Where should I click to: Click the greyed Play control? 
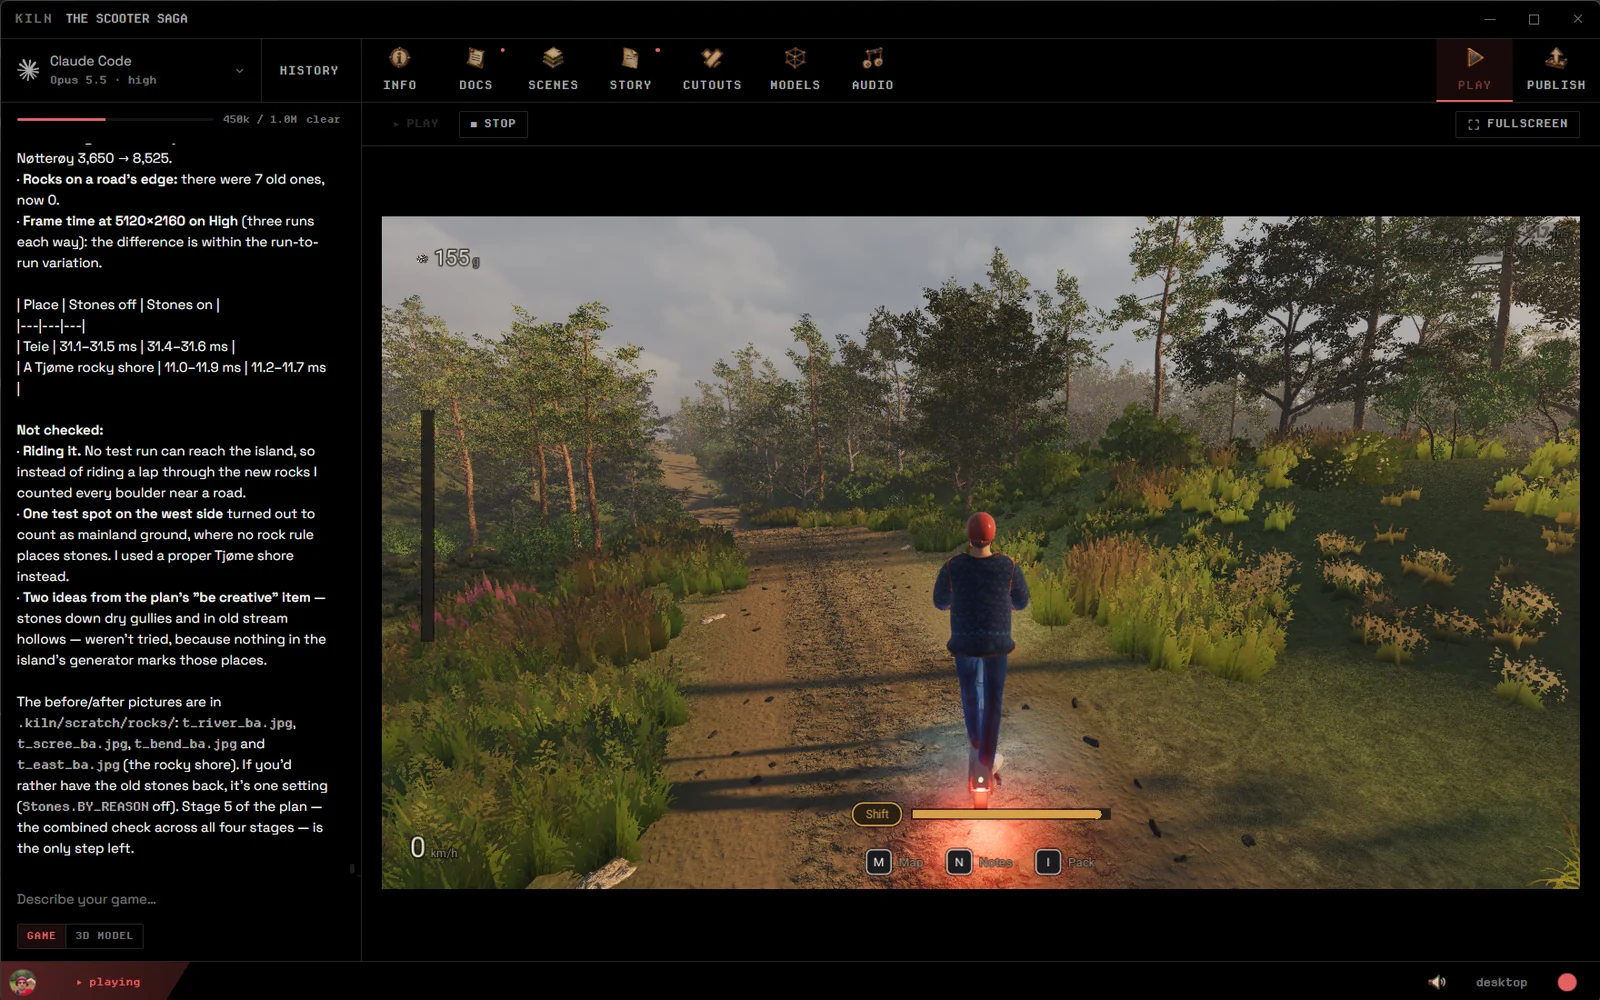click(x=416, y=124)
